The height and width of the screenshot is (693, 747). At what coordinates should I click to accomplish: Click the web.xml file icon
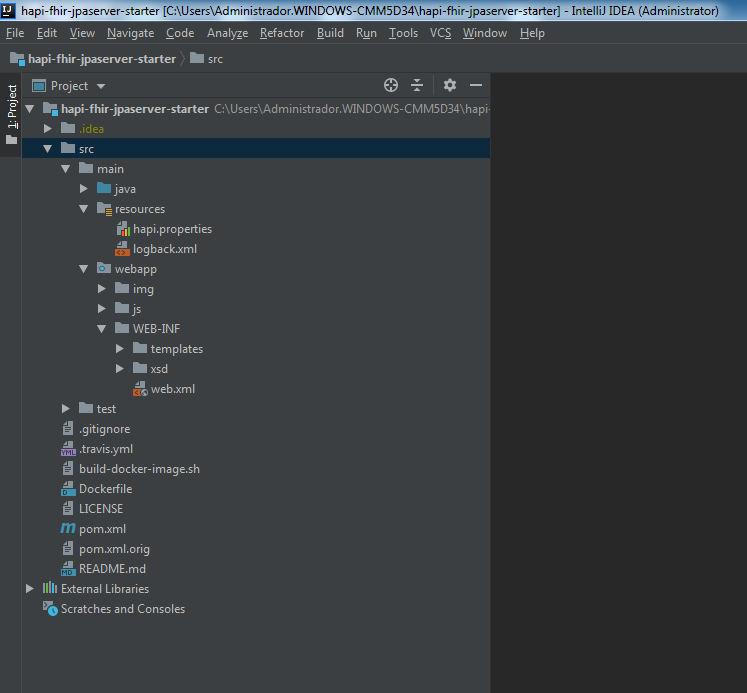pos(140,389)
